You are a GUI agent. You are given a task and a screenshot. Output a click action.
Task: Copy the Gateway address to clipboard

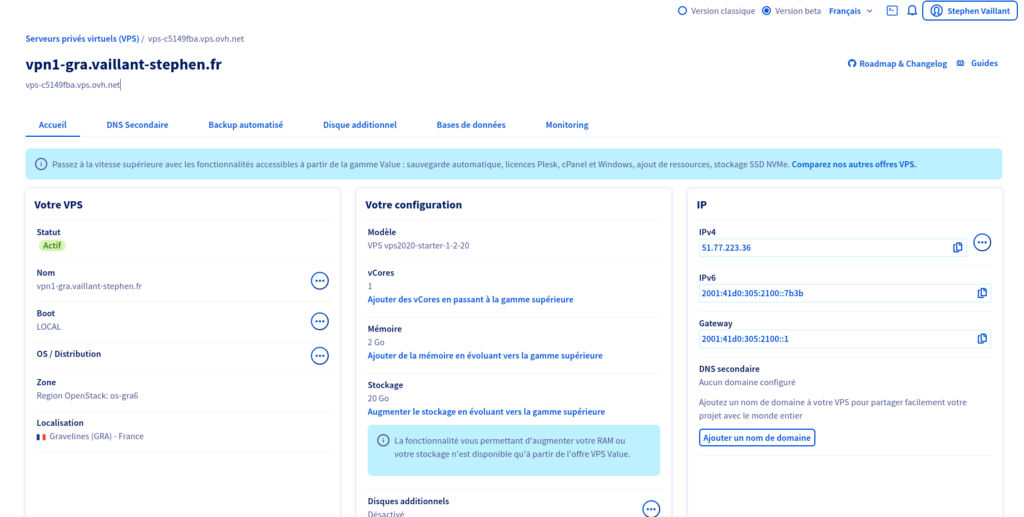(981, 339)
